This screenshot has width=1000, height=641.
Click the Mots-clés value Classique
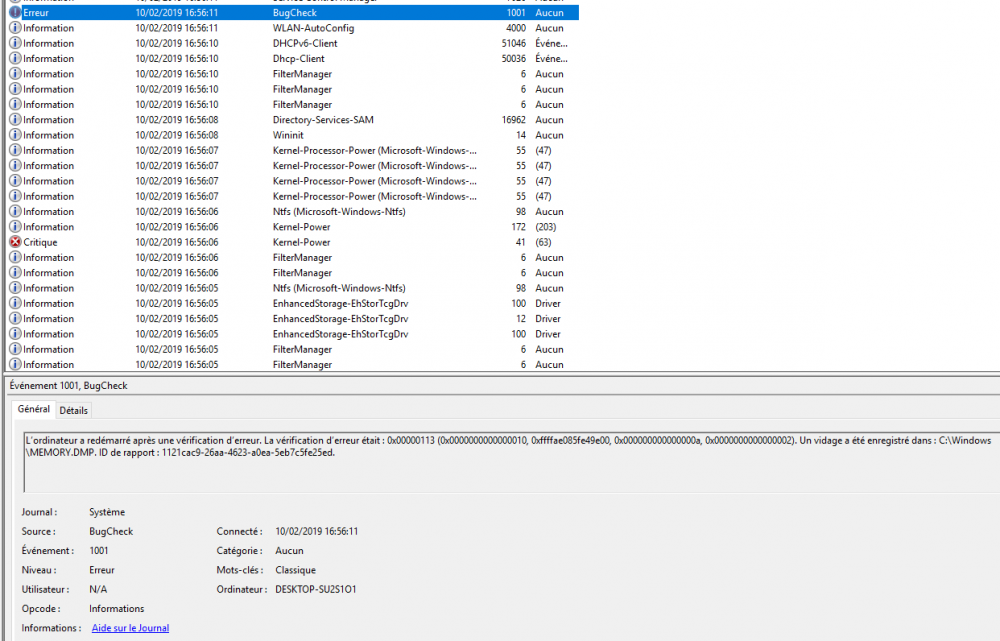295,570
